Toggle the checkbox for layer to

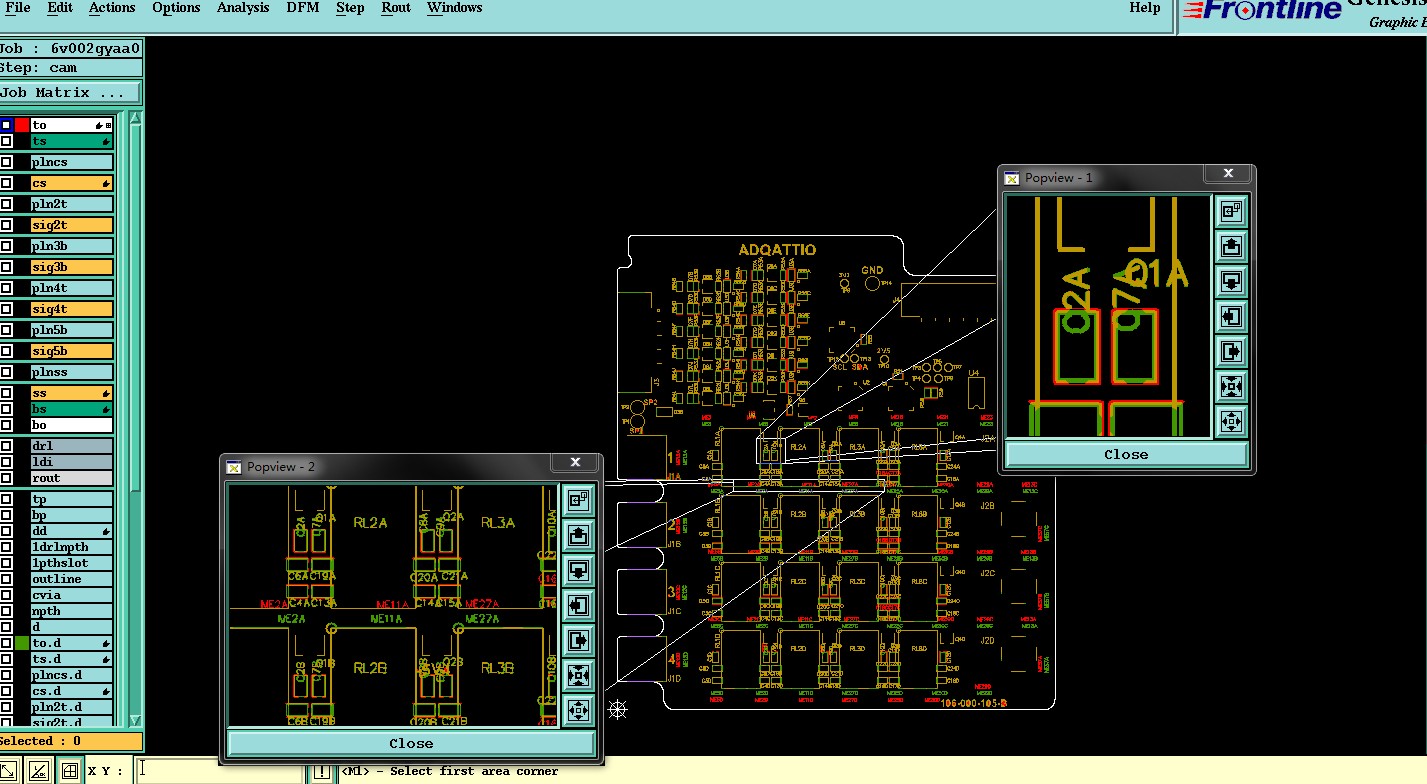(x=6, y=125)
